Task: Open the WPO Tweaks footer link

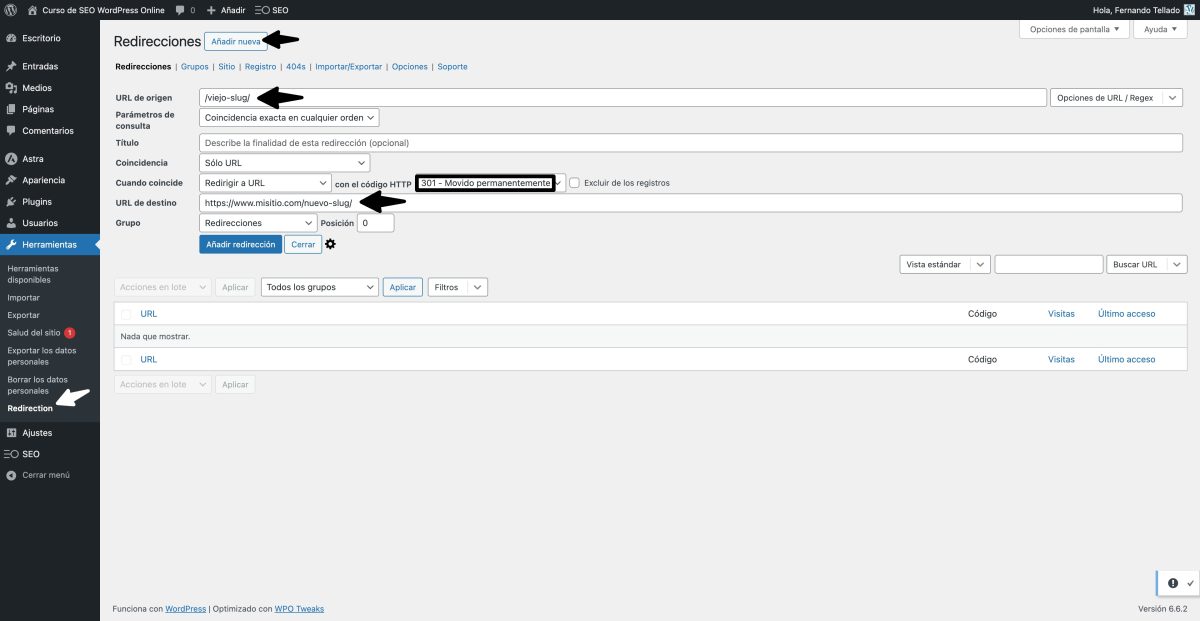Action: [x=298, y=607]
